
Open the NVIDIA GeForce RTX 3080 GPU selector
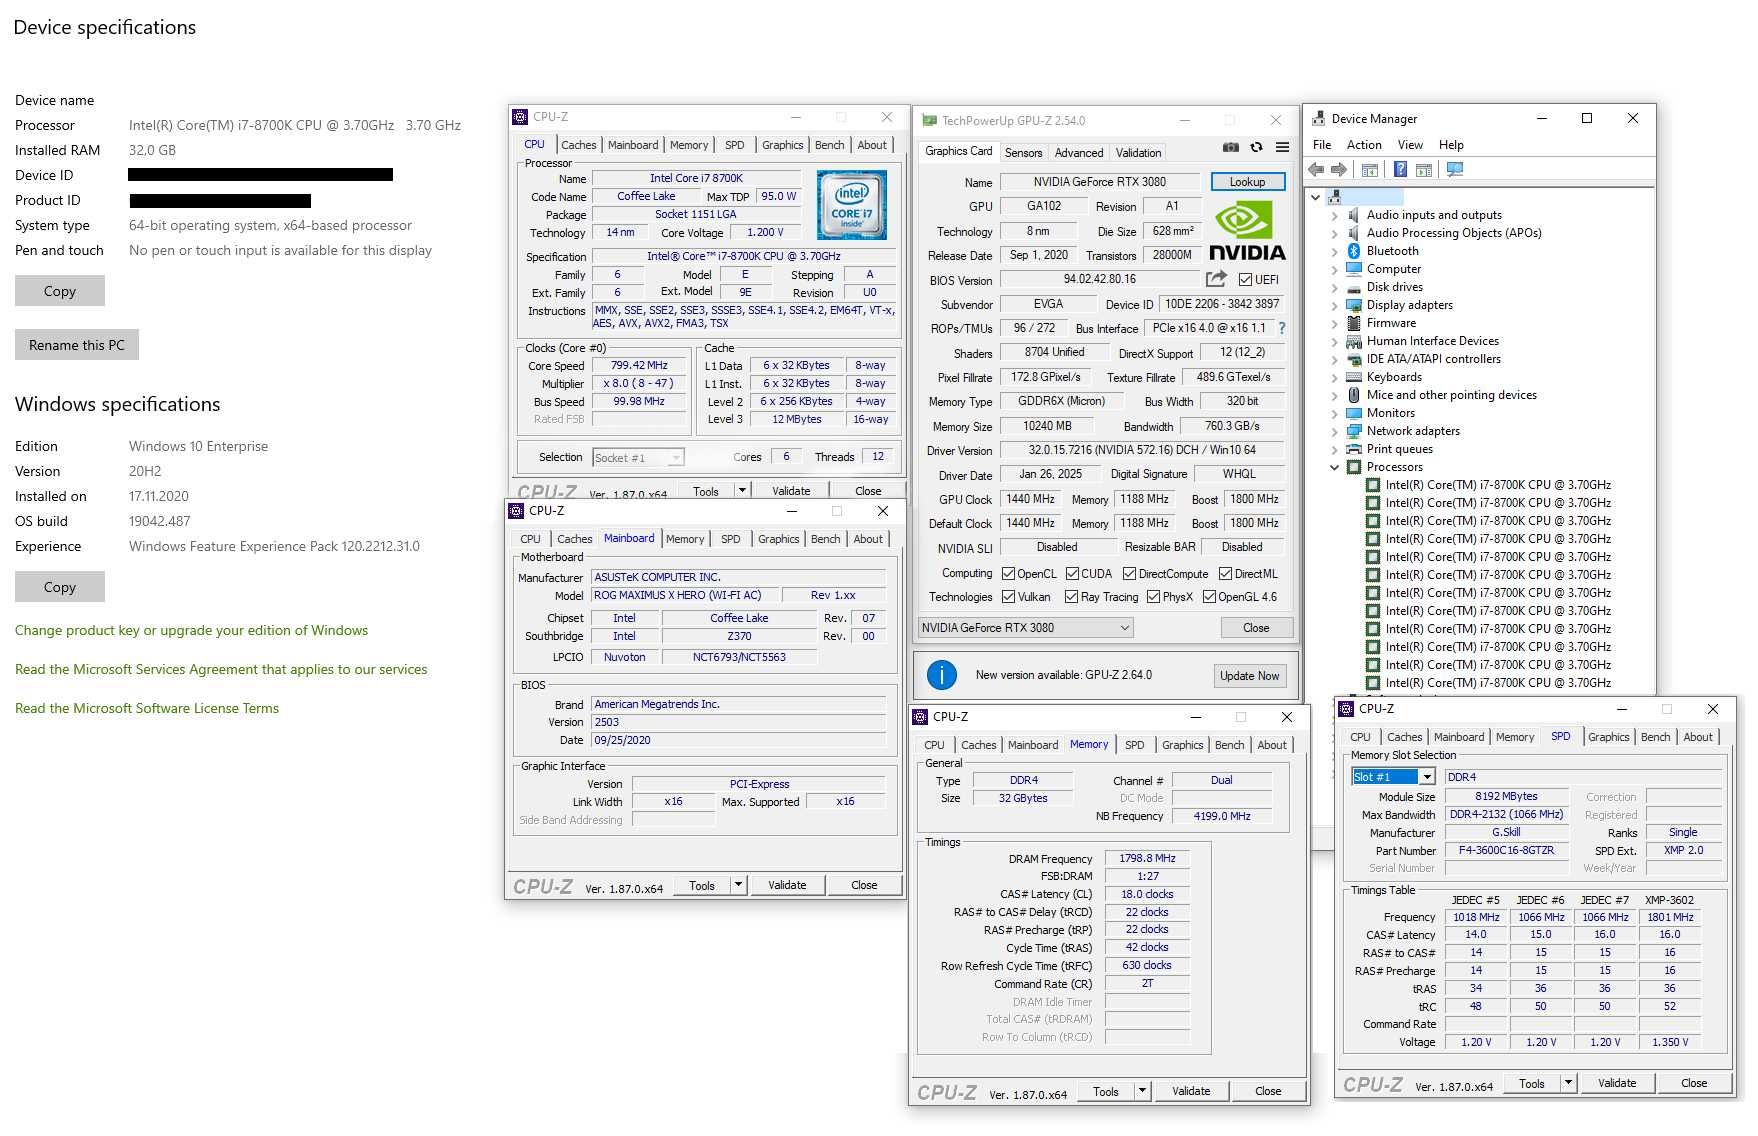pos(1025,628)
